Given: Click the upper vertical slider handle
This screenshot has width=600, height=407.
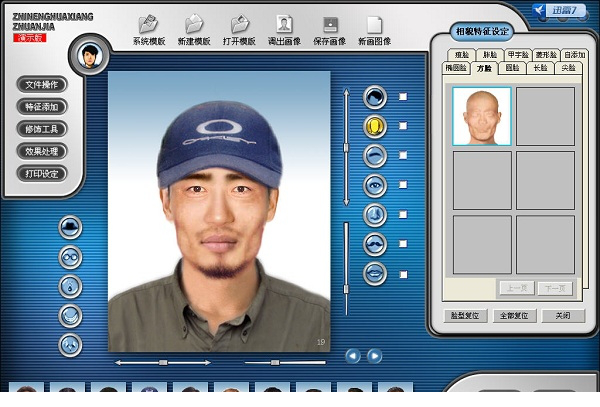Looking at the screenshot, I should pos(346,147).
